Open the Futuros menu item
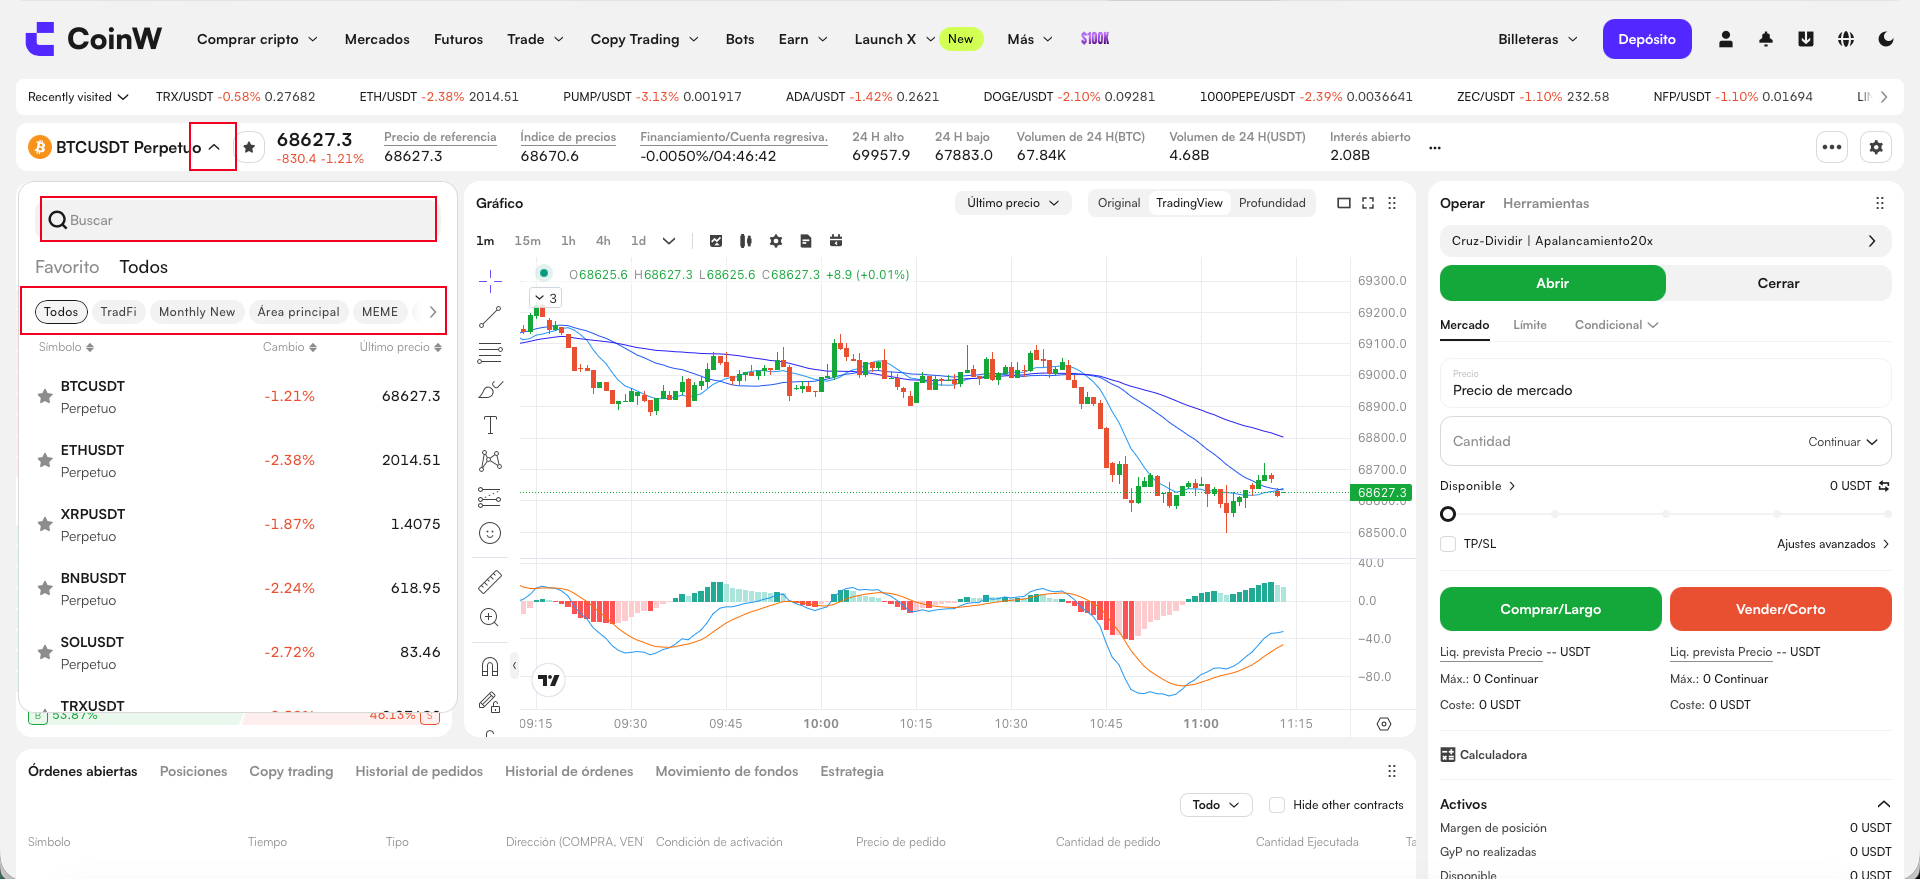 coord(458,39)
